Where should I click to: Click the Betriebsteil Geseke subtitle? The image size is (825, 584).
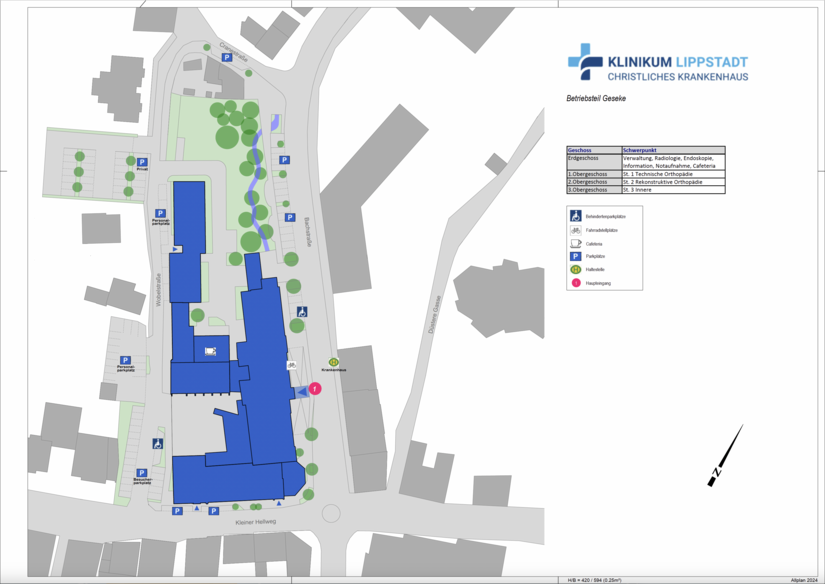point(596,99)
